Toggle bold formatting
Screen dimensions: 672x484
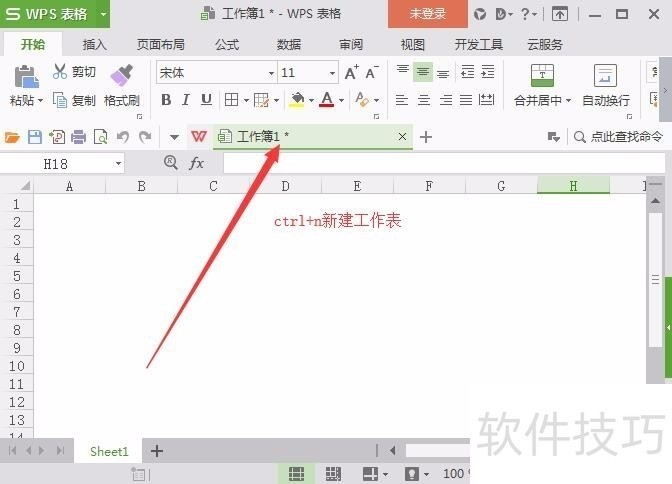pos(166,100)
